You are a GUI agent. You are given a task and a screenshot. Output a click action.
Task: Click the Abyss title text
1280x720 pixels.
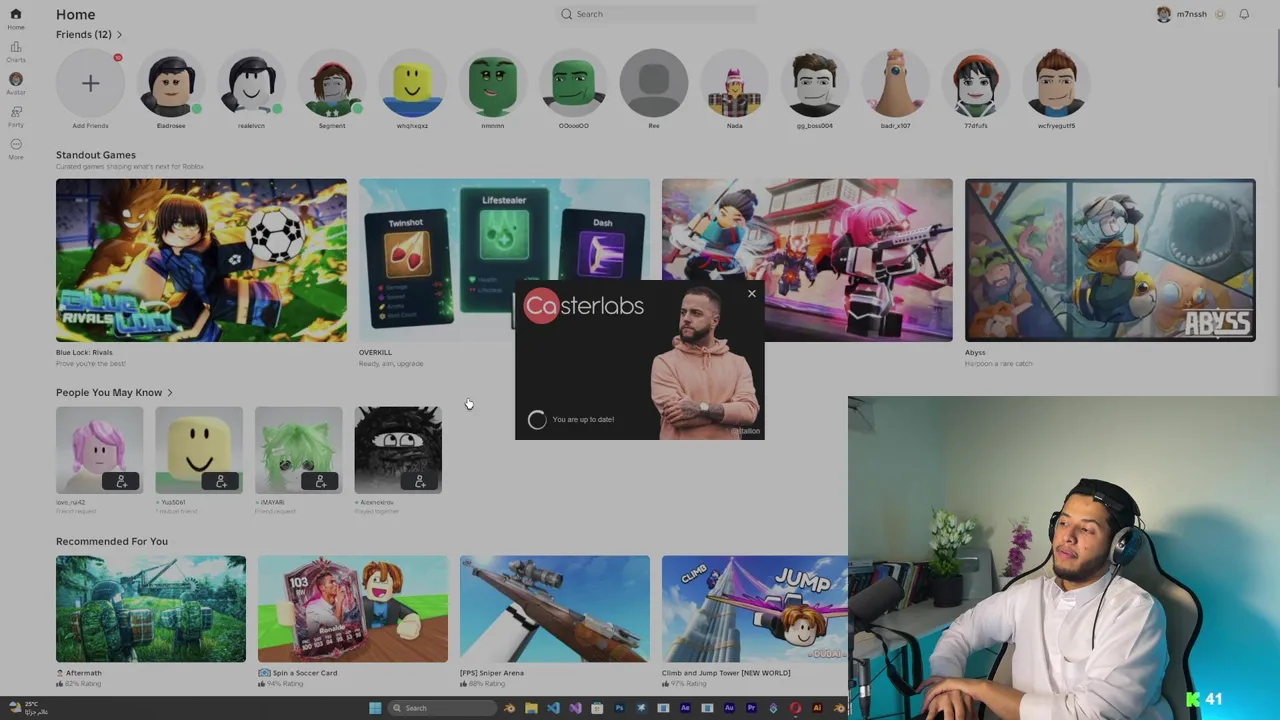tap(975, 352)
